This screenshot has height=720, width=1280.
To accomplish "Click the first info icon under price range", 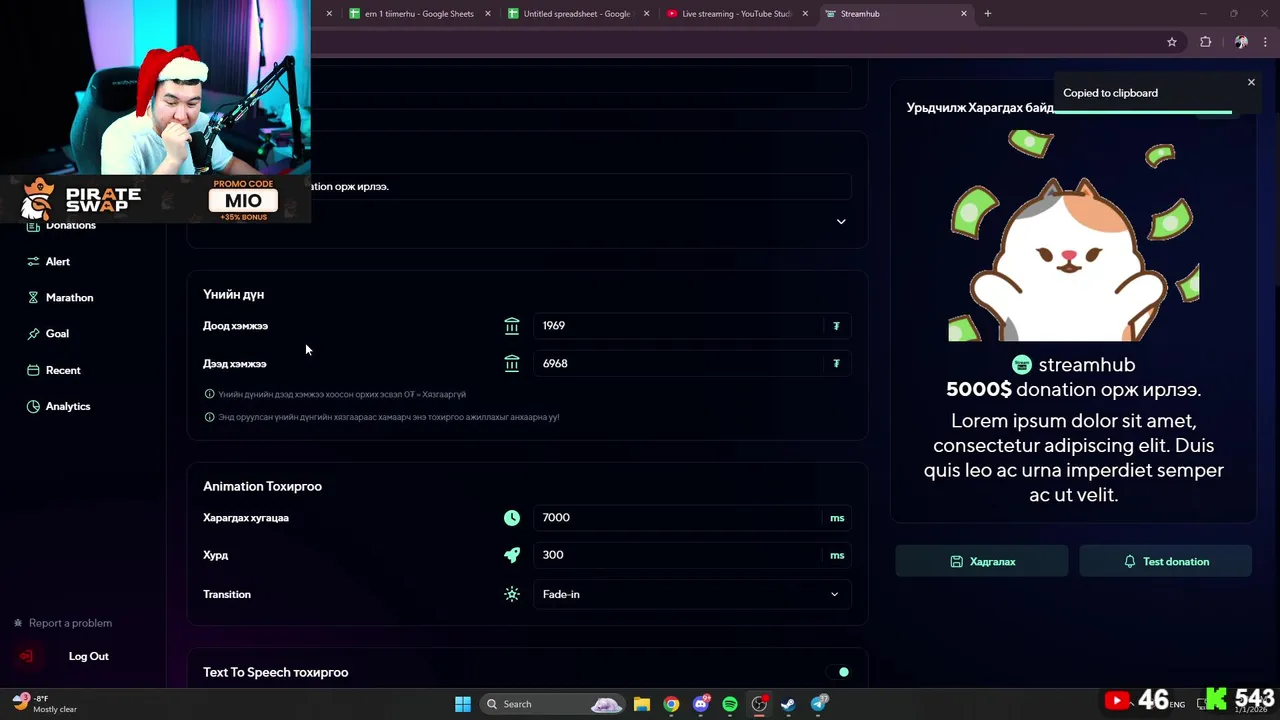I will click(x=209, y=394).
